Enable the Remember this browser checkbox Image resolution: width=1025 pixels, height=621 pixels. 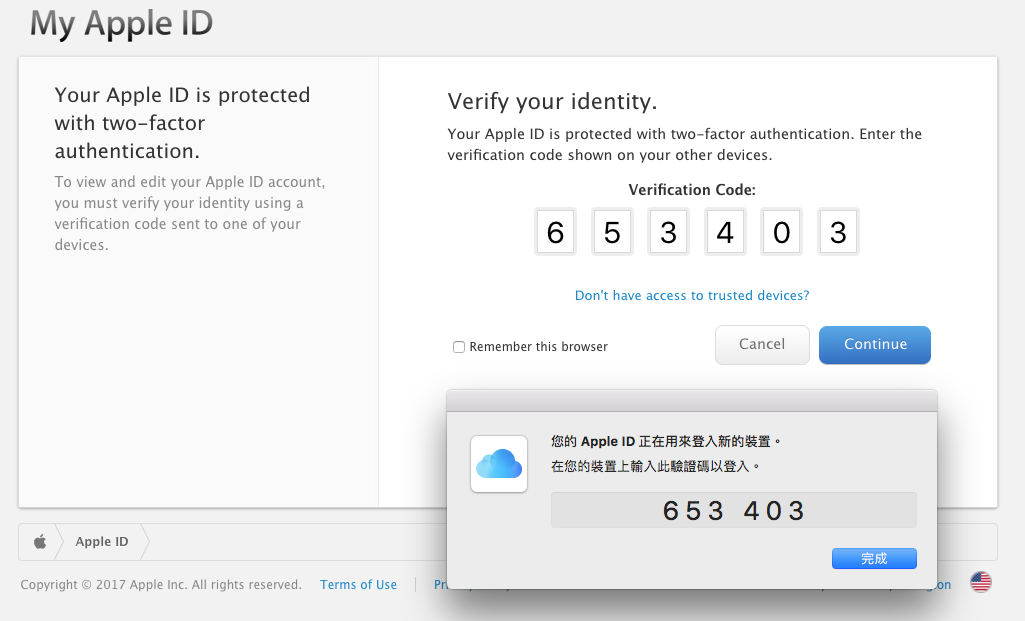(x=459, y=347)
